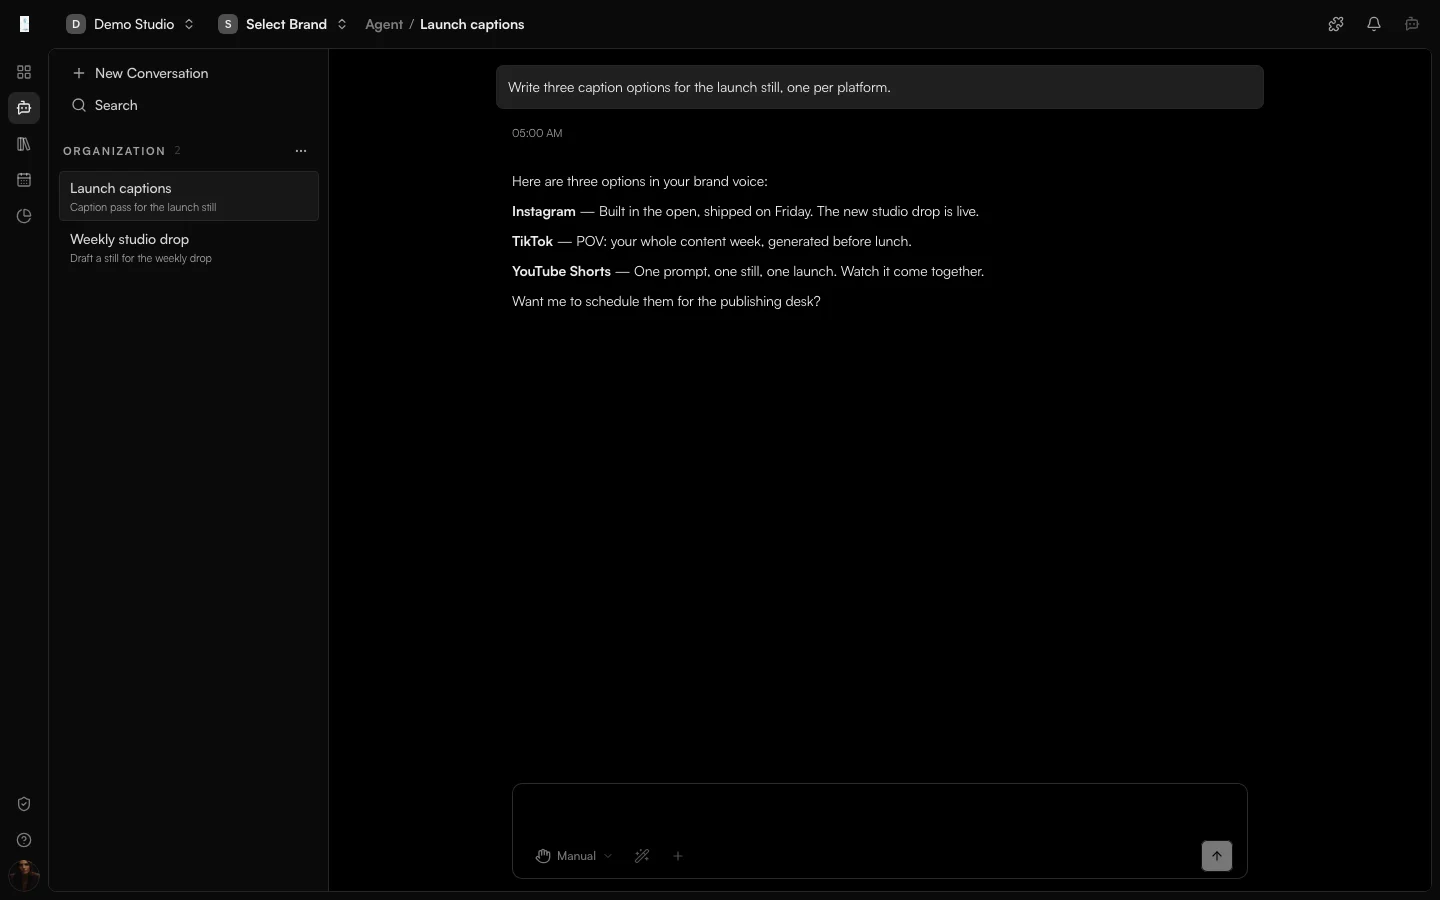
Task: Click the YouTube Shorts caption line
Action: point(748,271)
